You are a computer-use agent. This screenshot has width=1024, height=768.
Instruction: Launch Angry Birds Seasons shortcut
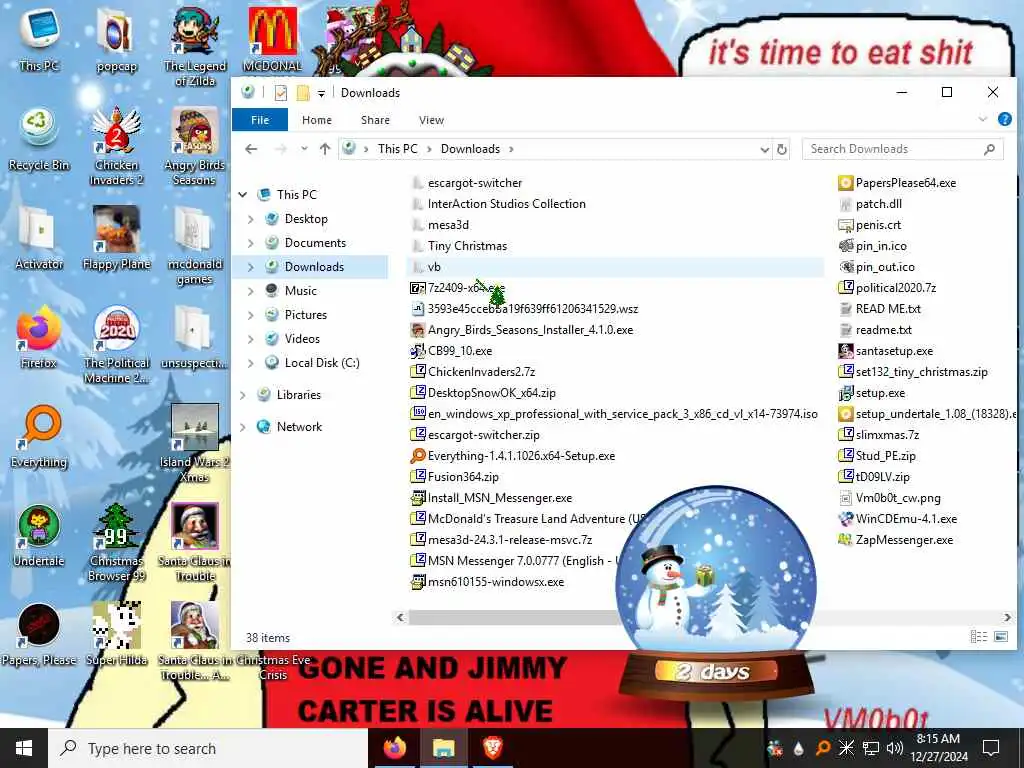point(195,146)
